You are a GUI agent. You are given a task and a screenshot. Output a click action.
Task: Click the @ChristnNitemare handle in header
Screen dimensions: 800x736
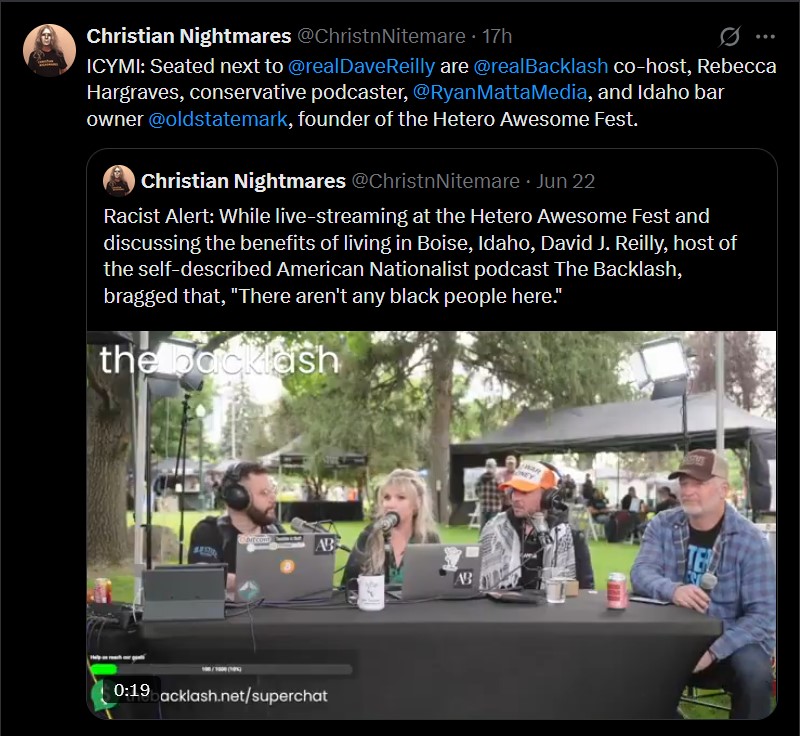click(x=381, y=36)
